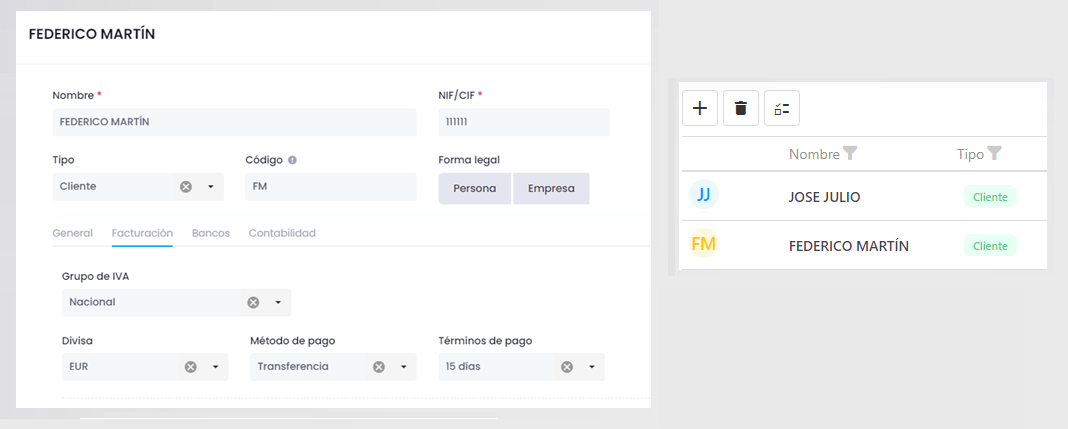
Task: Click the plus icon to add contact
Action: 700,108
